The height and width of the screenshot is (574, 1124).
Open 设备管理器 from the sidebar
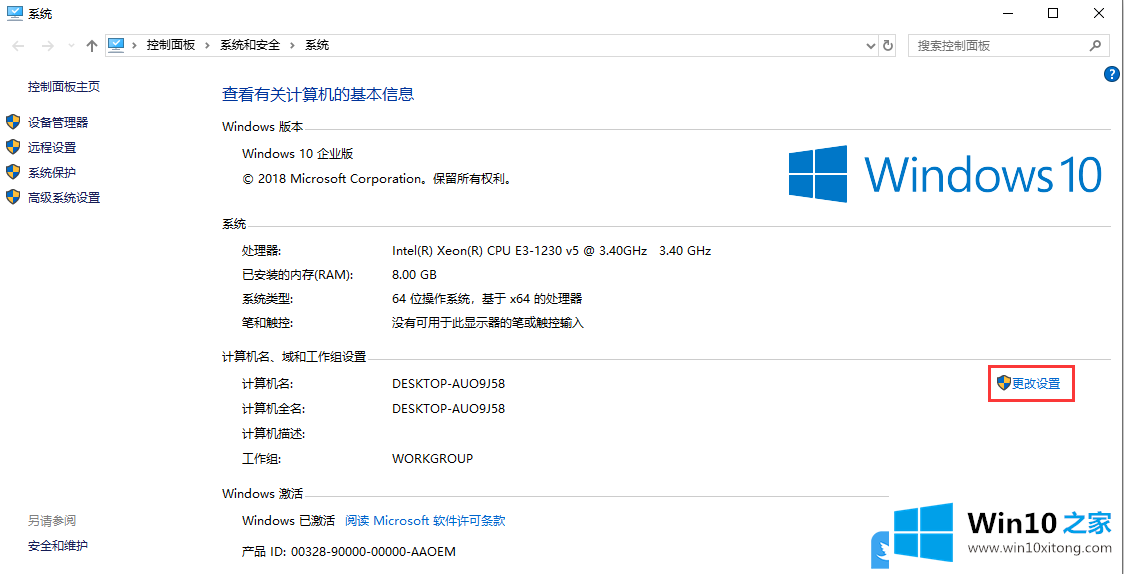pyautogui.click(x=58, y=123)
